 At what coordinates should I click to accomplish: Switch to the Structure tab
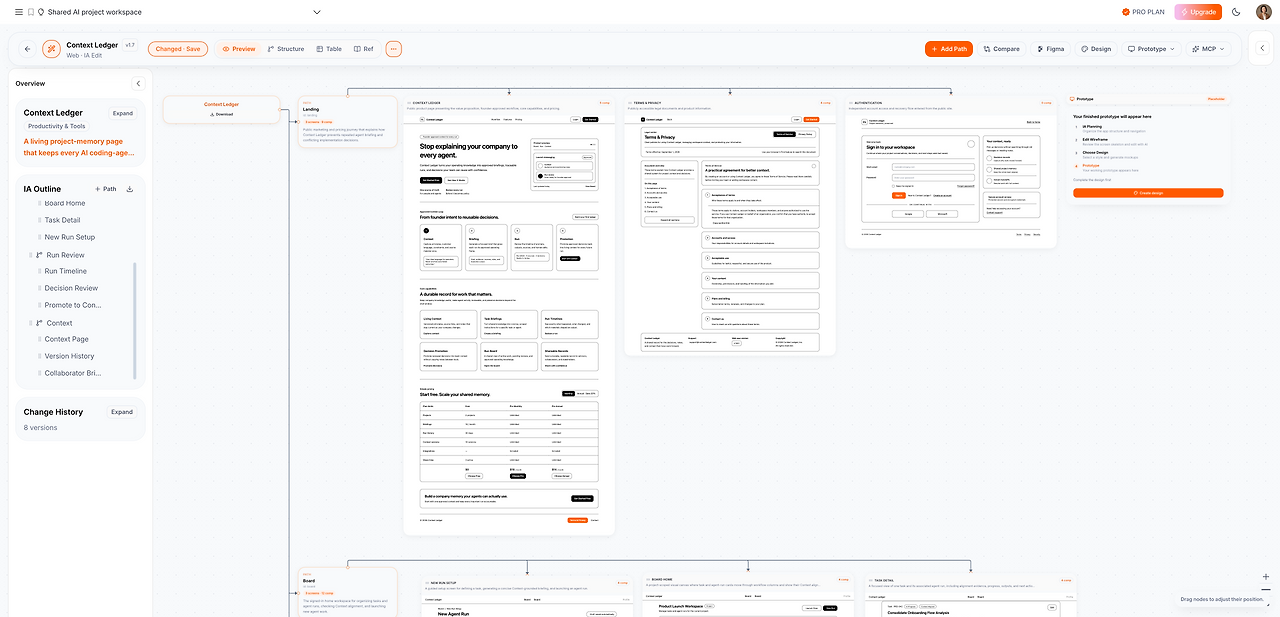285,49
